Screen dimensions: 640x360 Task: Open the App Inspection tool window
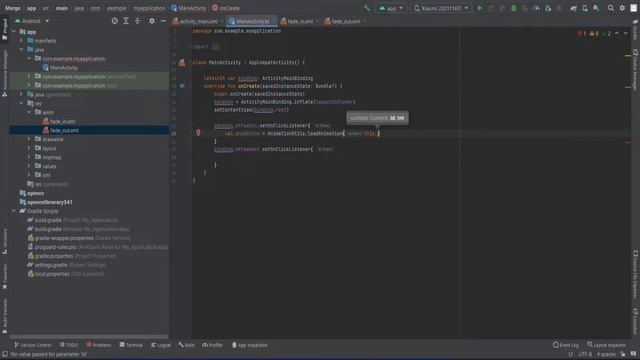[249, 345]
